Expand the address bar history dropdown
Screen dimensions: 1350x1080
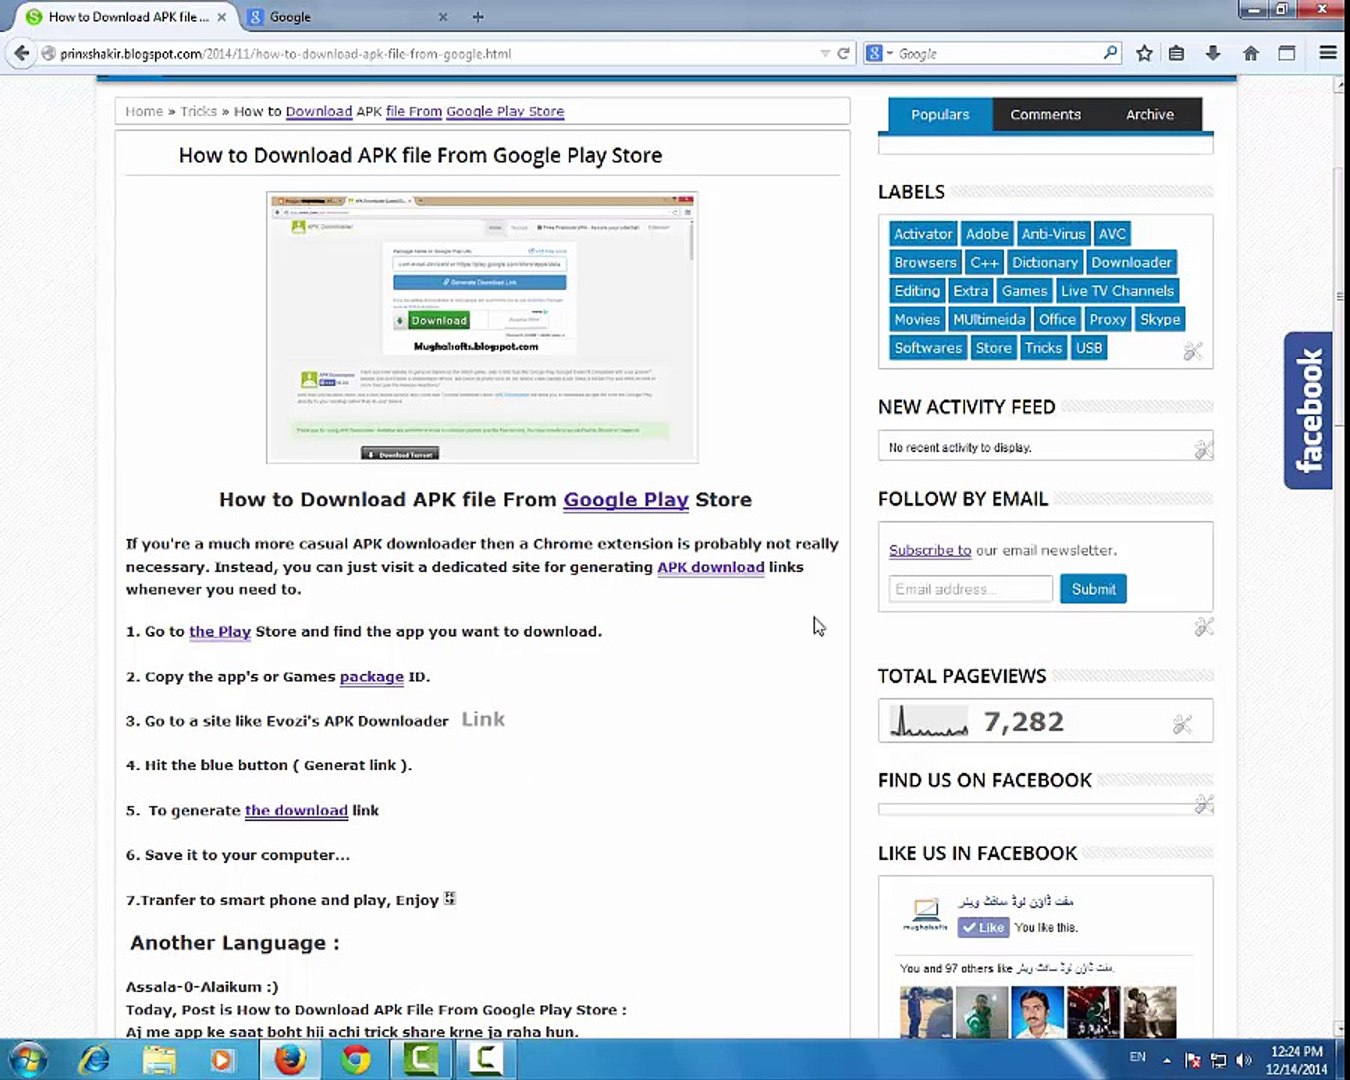click(x=824, y=54)
